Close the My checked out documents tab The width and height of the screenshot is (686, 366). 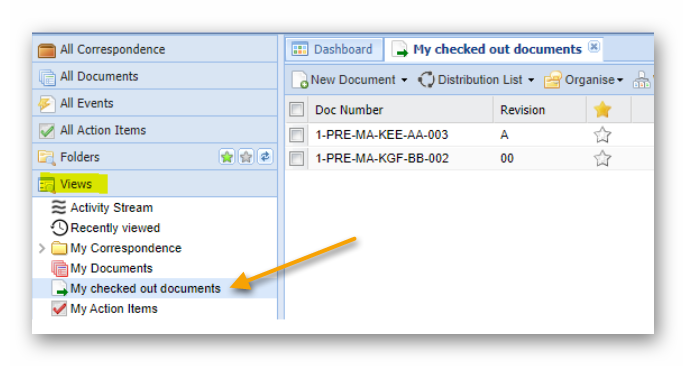tap(594, 46)
